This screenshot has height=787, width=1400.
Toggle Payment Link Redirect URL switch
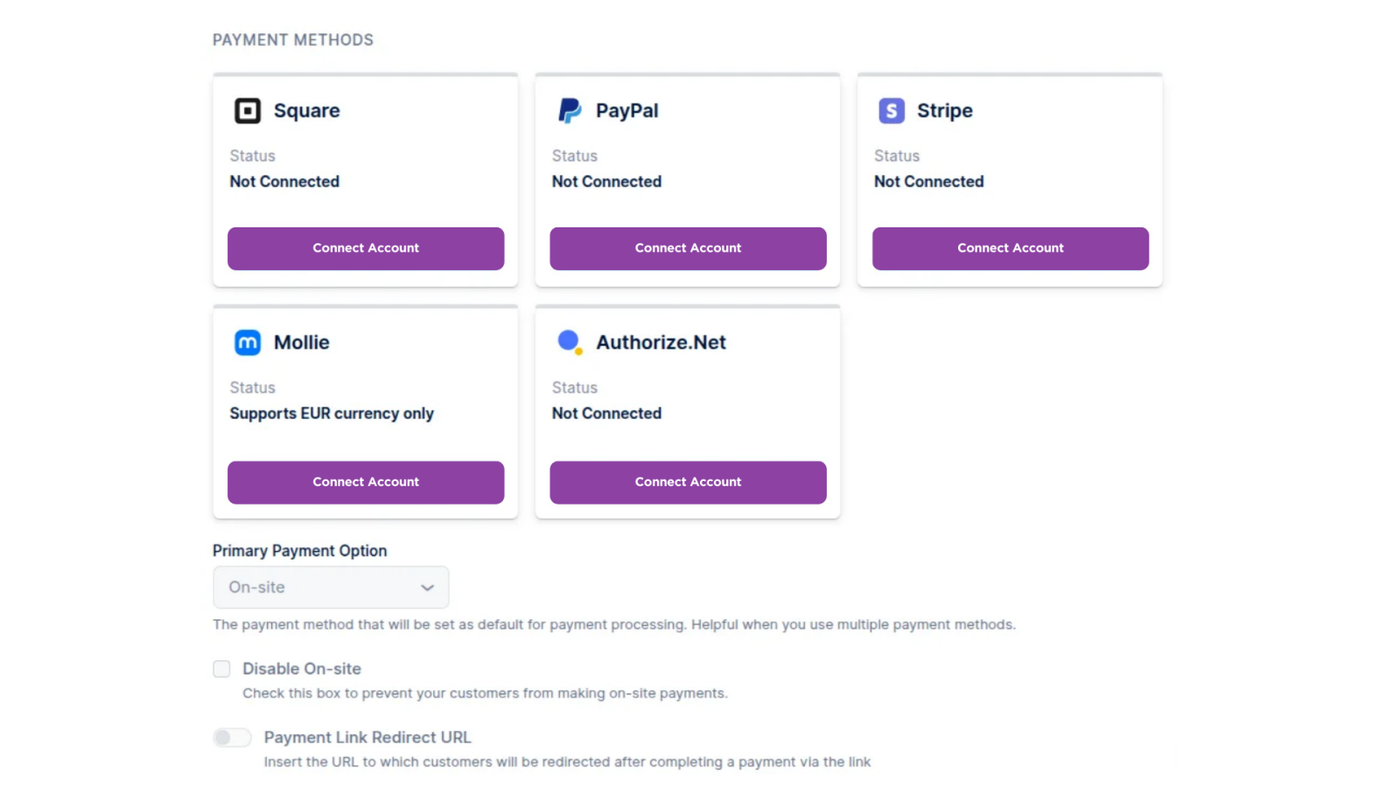point(232,738)
